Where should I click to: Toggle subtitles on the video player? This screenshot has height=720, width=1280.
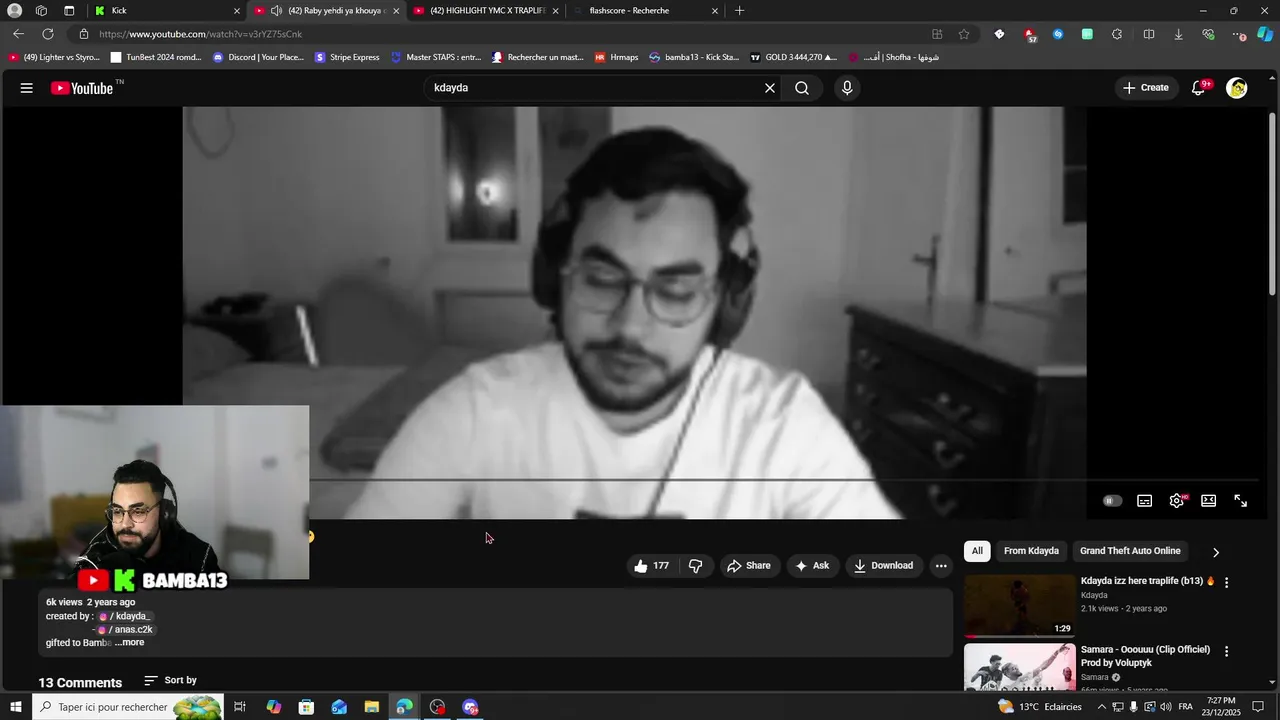click(x=1145, y=501)
